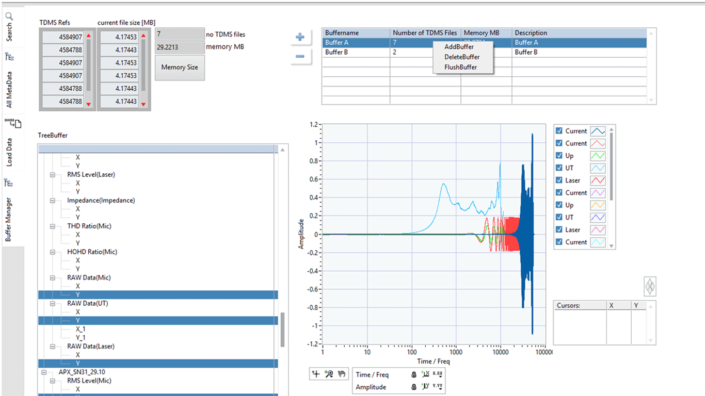The width and height of the screenshot is (705, 396).
Task: Click the TreeBuffer vertical scrollbar thumb
Action: point(282,330)
